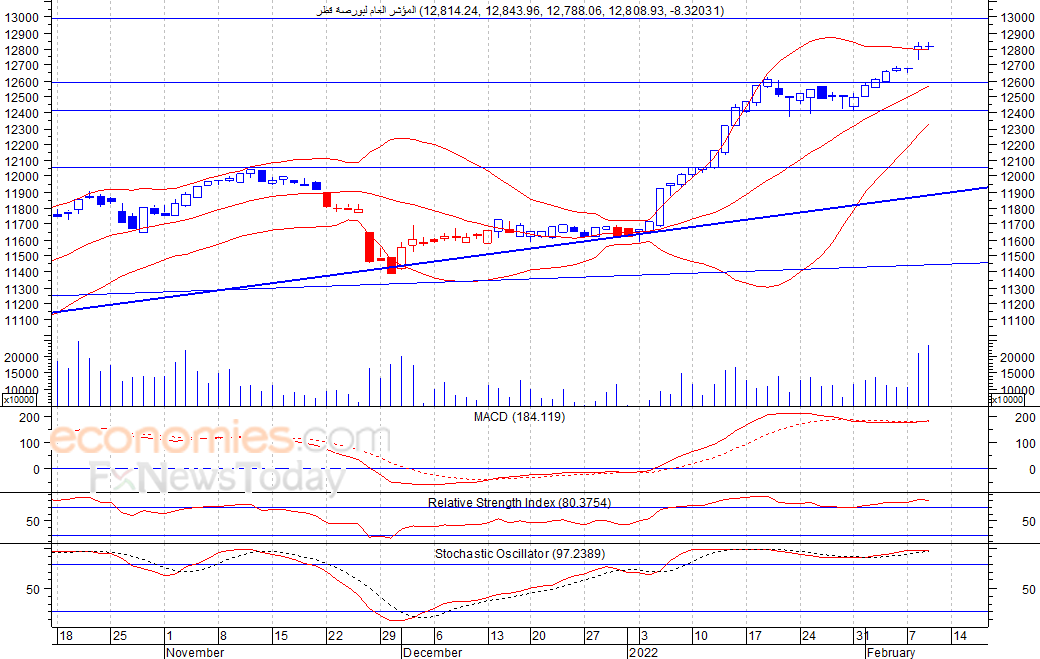Click the x10000 volume multiplier on left axis

pos(19,400)
